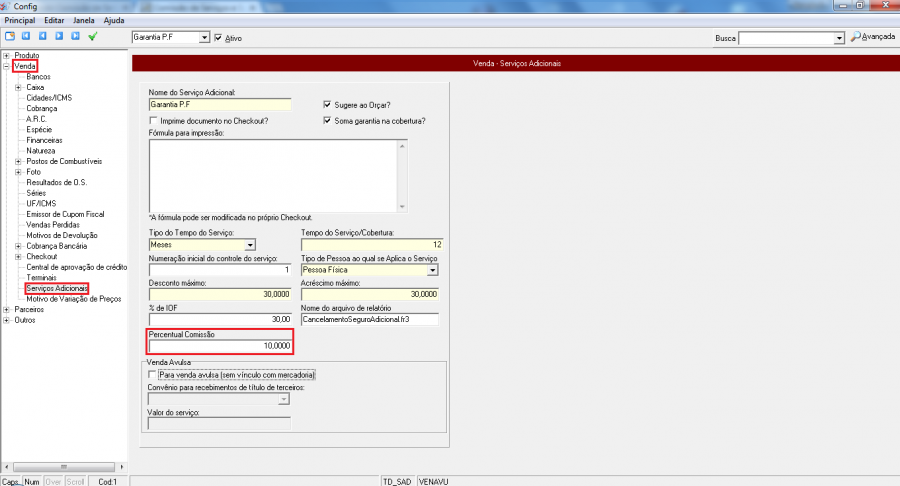The height and width of the screenshot is (486, 900).
Task: Click the new record toolbar icon
Action: pos(10,36)
